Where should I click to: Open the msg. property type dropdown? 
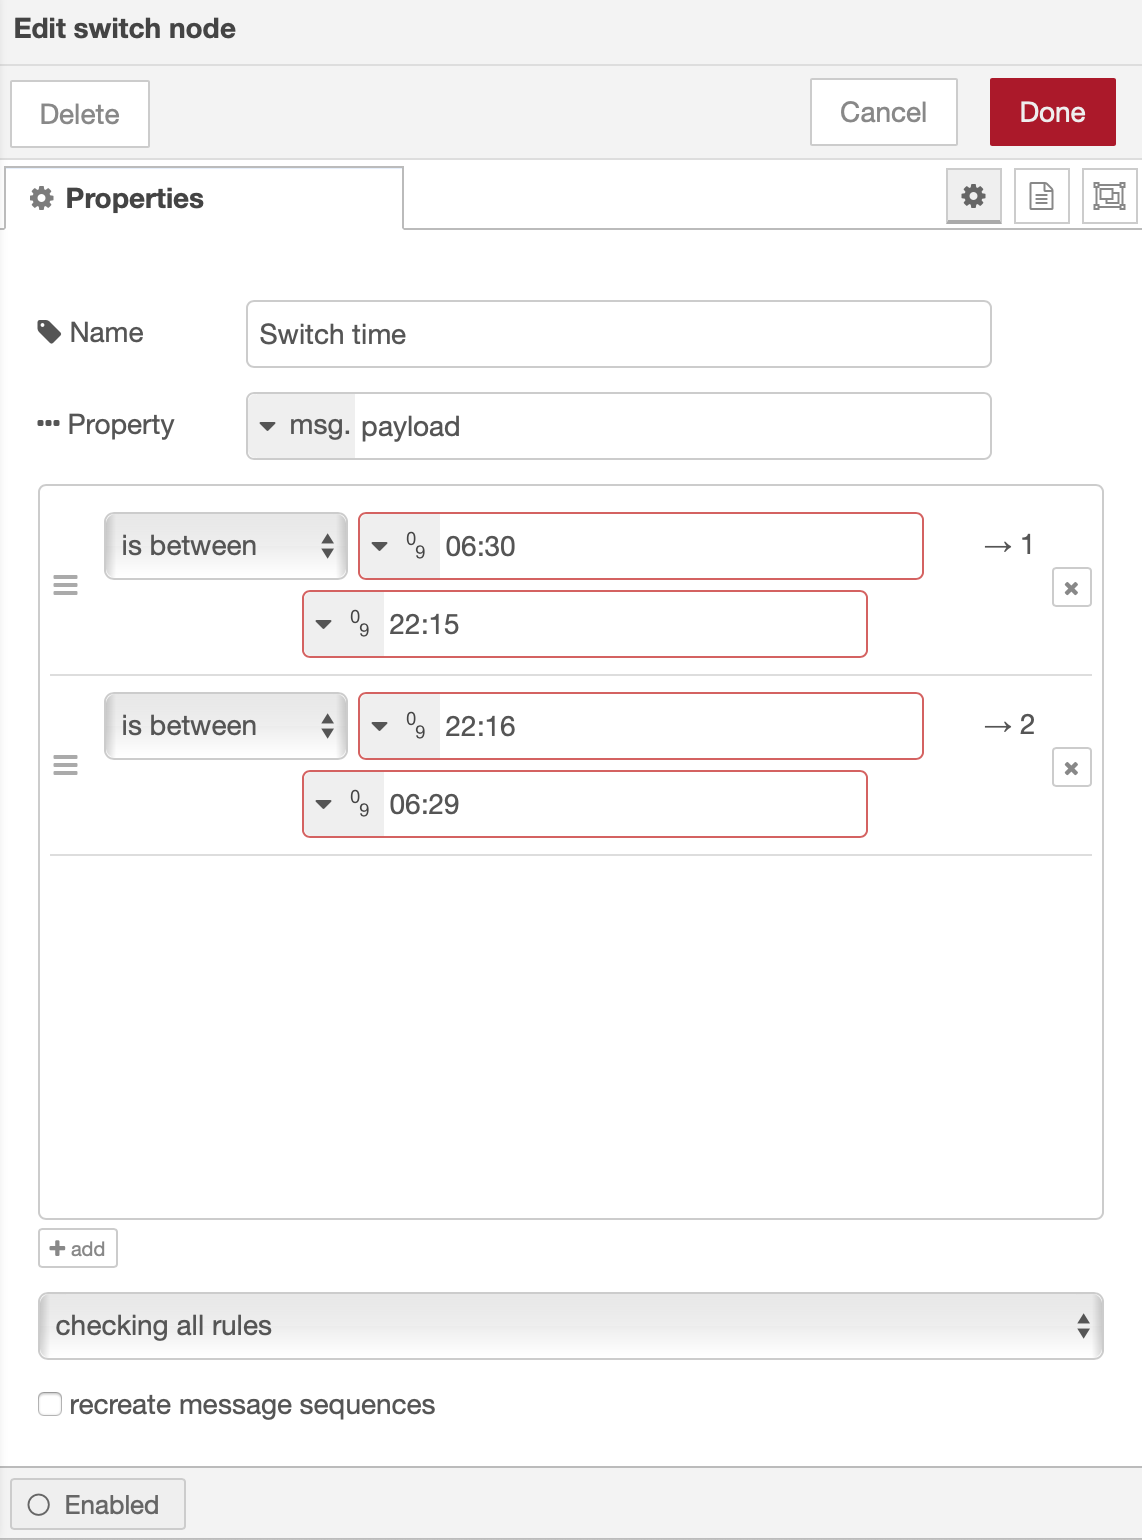click(x=300, y=426)
